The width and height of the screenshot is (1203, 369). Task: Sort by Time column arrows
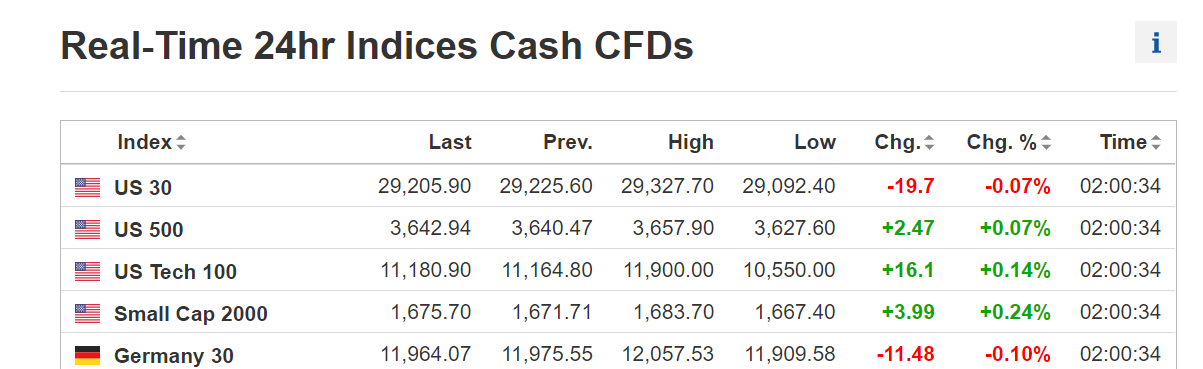point(1156,143)
